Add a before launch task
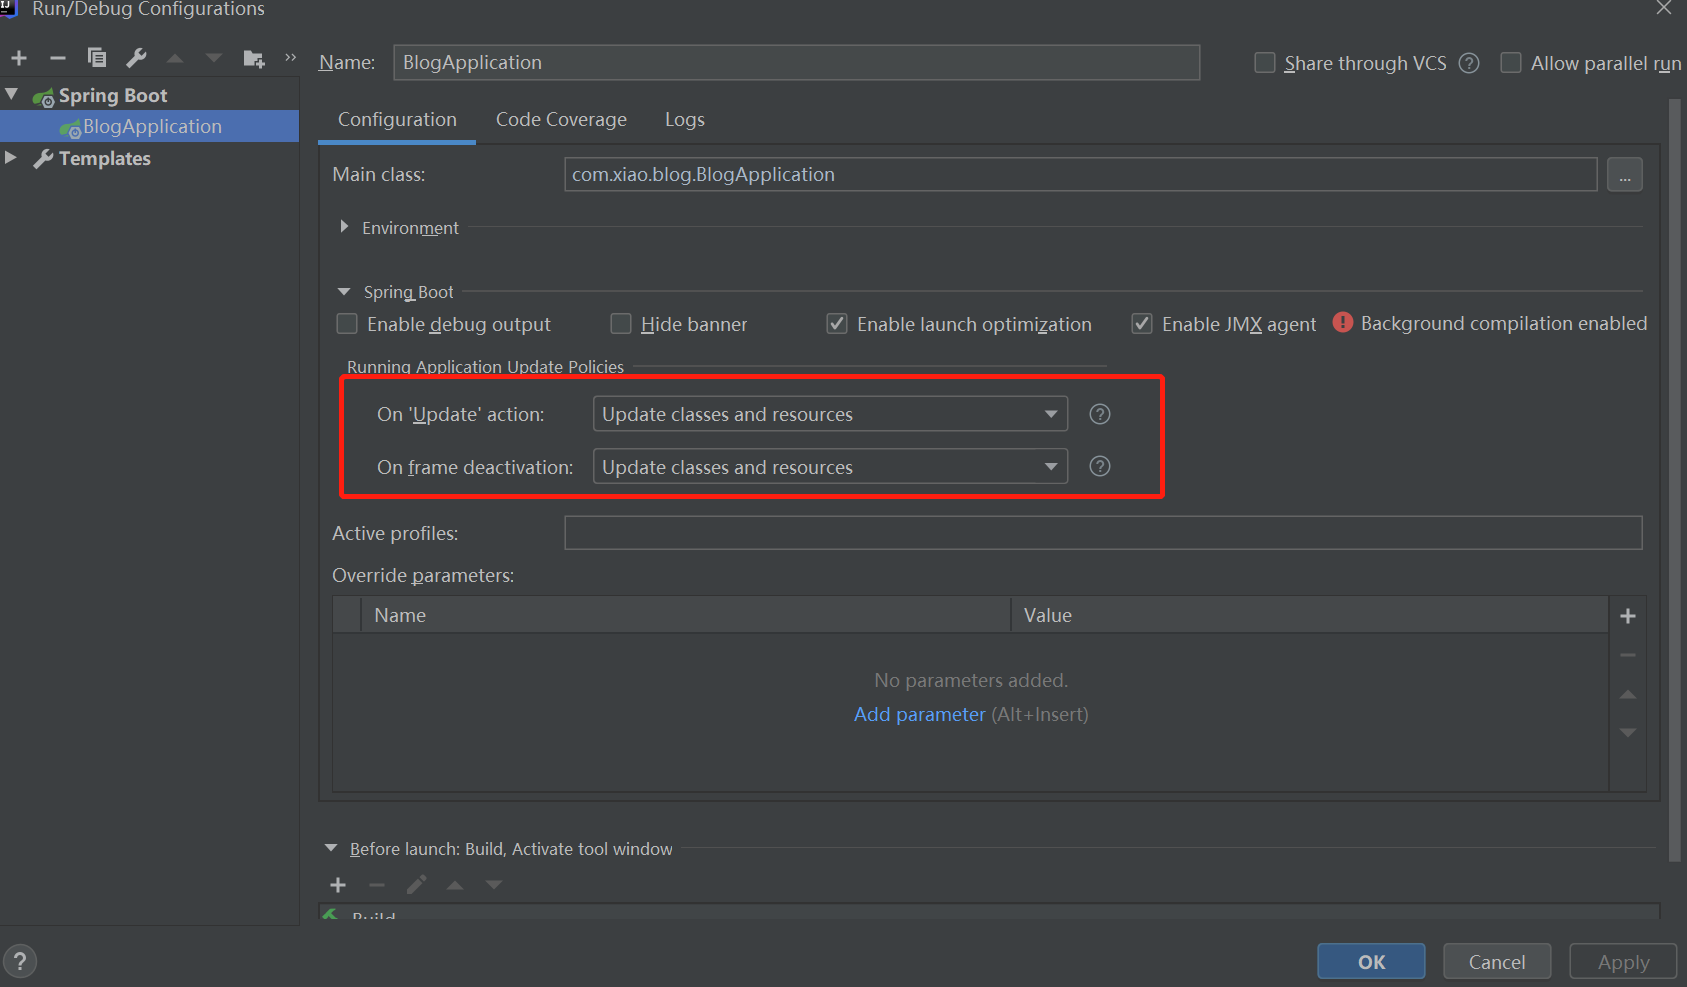The image size is (1687, 987). 338,885
